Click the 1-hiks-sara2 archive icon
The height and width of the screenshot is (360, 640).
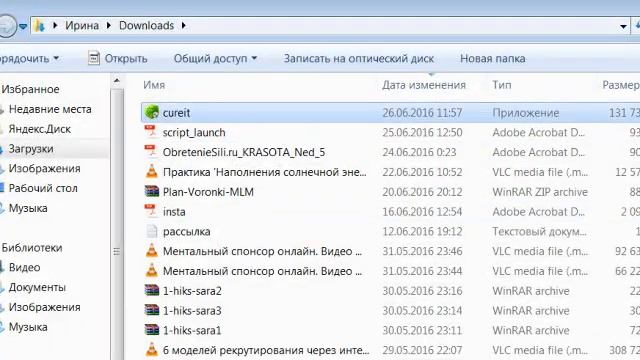[151, 290]
